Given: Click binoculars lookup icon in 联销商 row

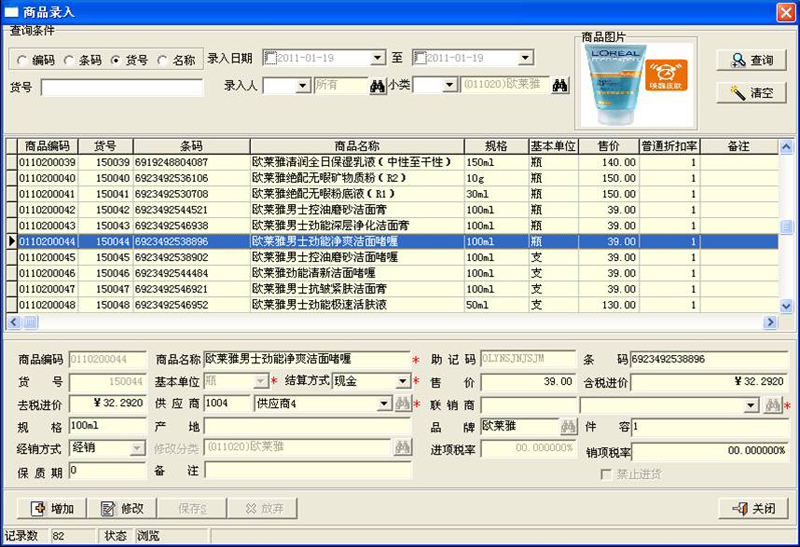Looking at the screenshot, I should (772, 406).
